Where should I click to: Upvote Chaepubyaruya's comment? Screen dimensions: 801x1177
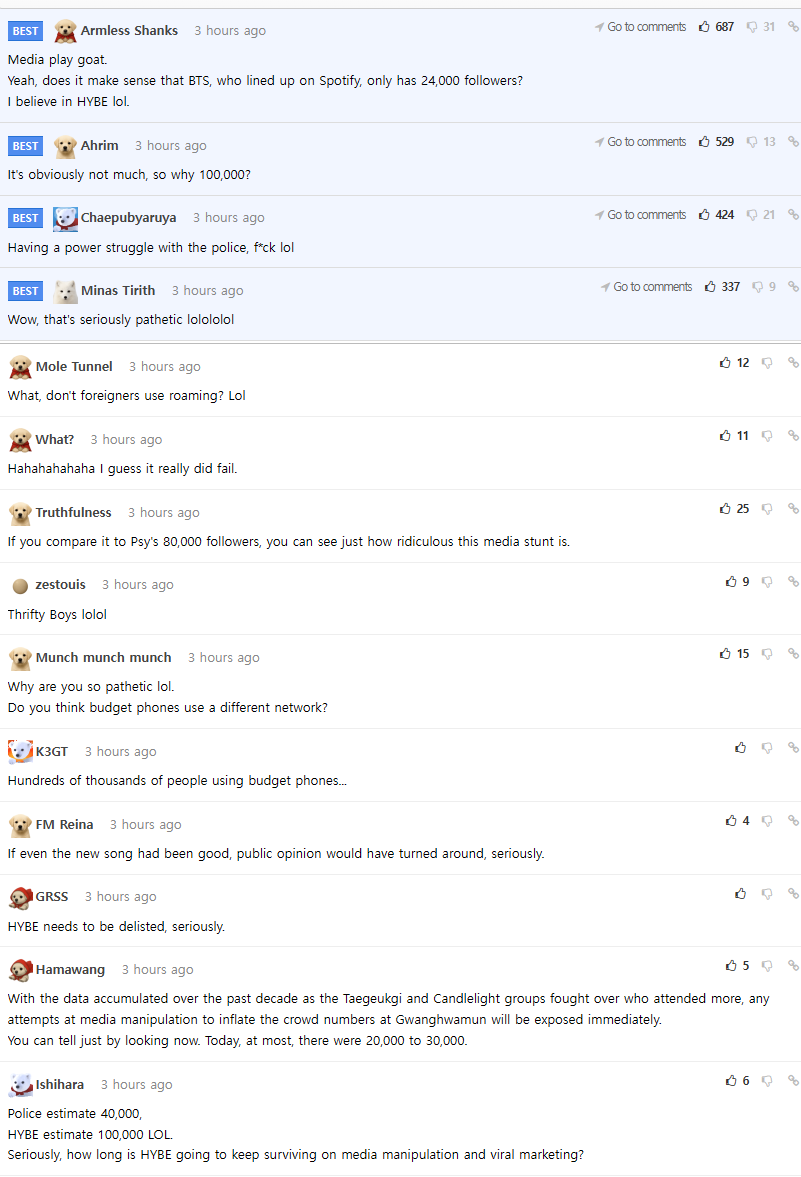(x=704, y=215)
